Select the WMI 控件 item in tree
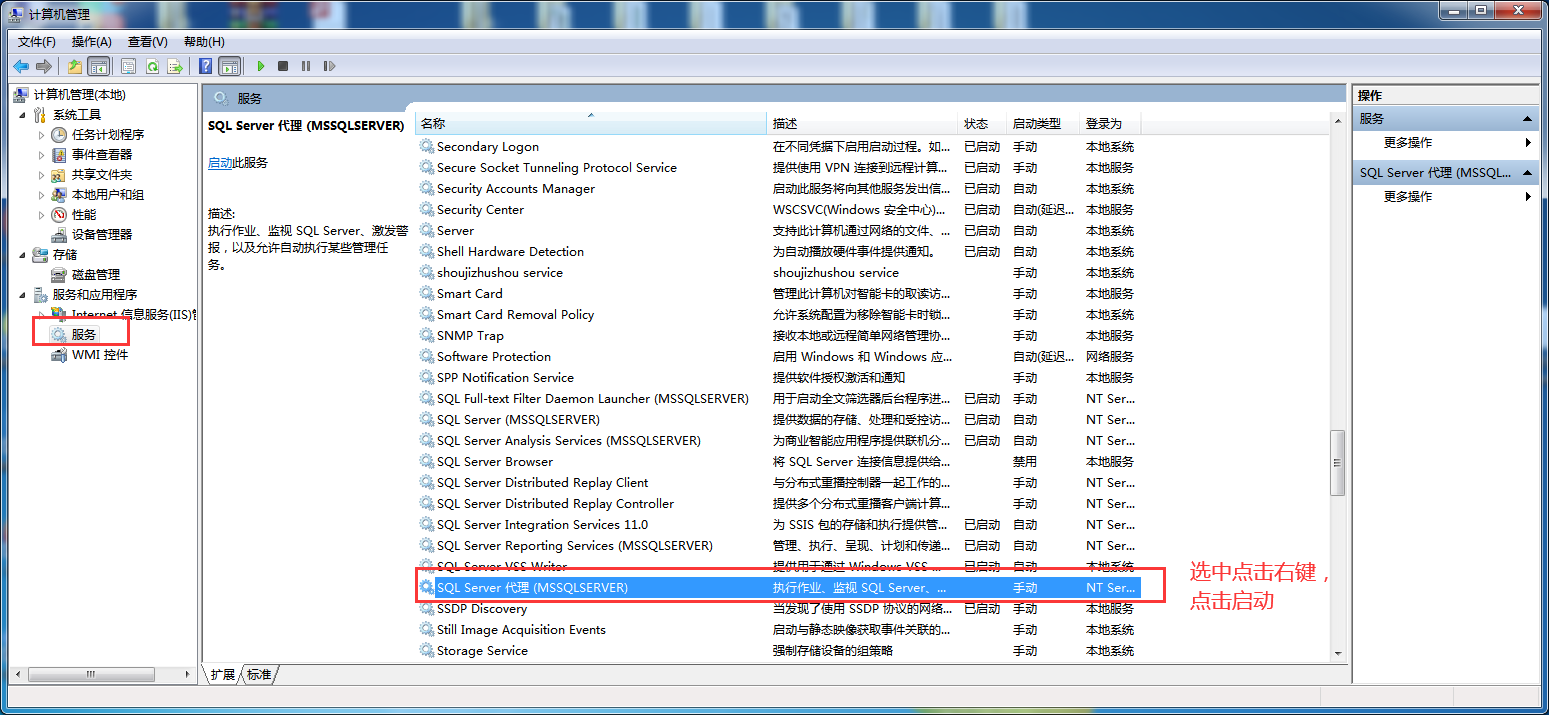 pos(90,354)
